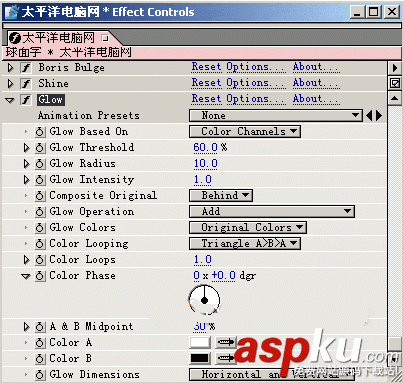Image resolution: width=404 pixels, height=383 pixels.
Task: Click Composite Original stopwatch icon
Action: click(40, 196)
